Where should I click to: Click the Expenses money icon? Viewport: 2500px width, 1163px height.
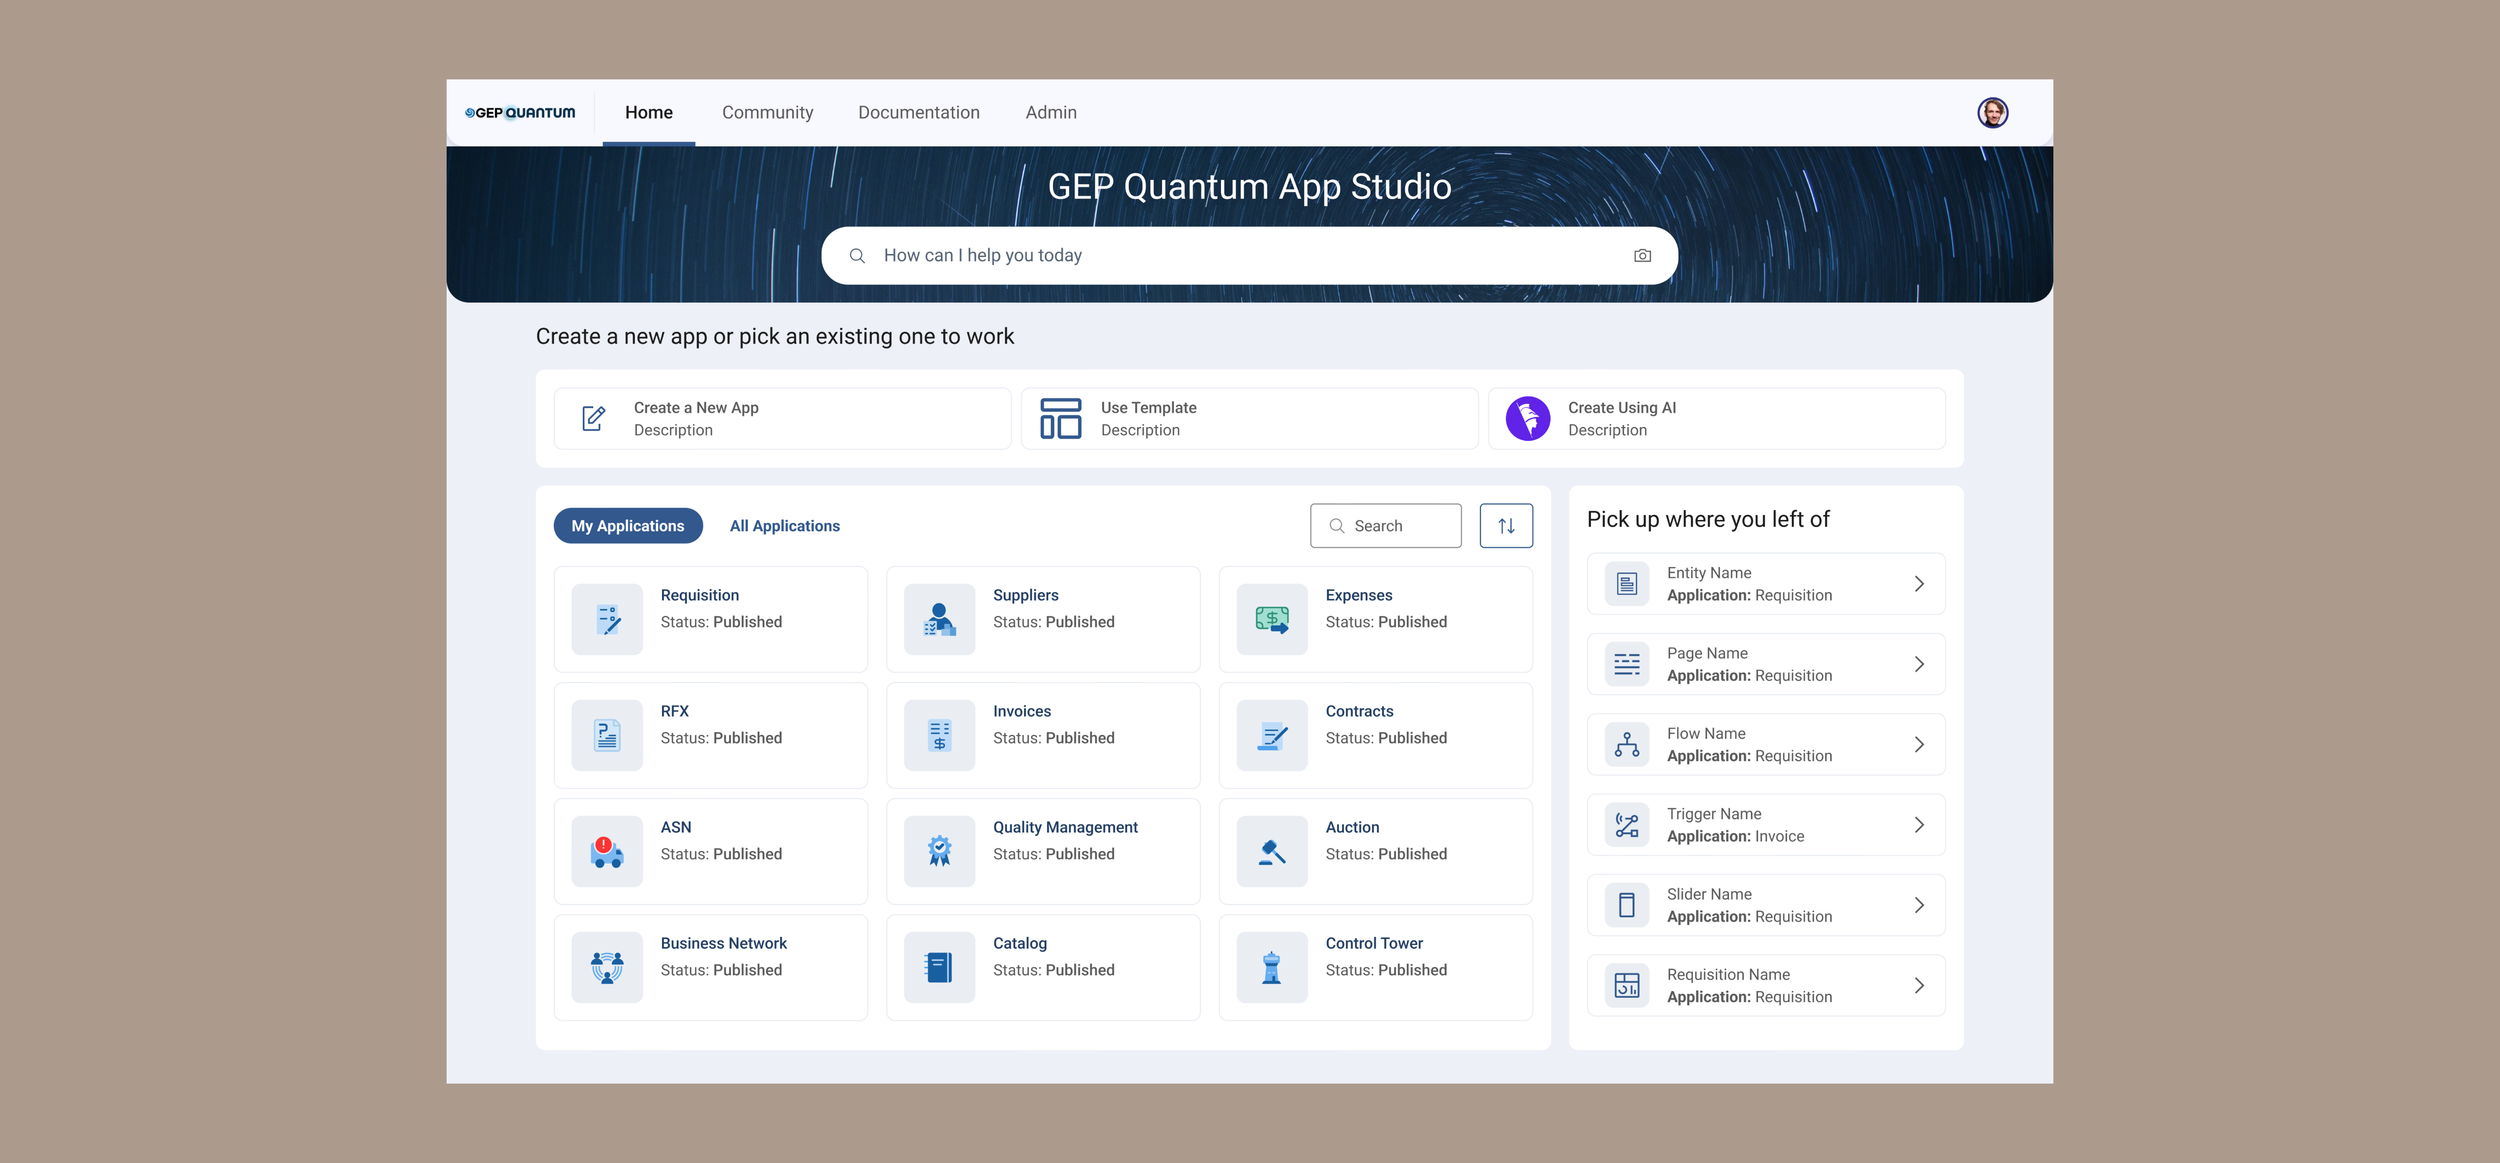pyautogui.click(x=1271, y=620)
